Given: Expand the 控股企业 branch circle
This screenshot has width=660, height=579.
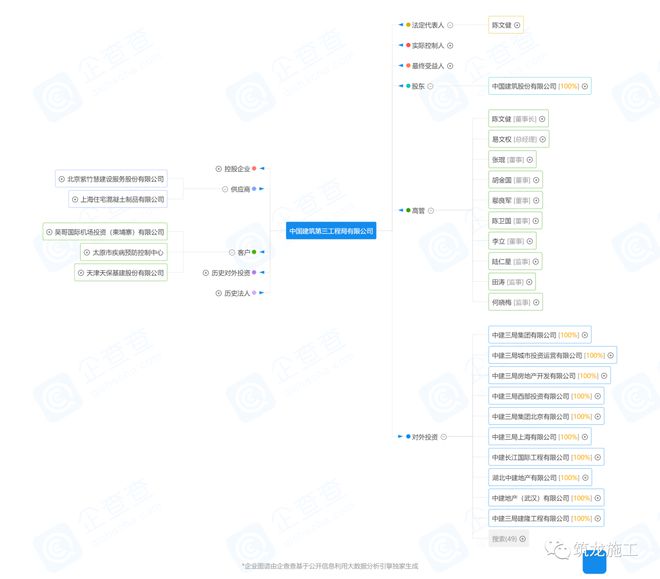Looking at the screenshot, I should tap(218, 169).
